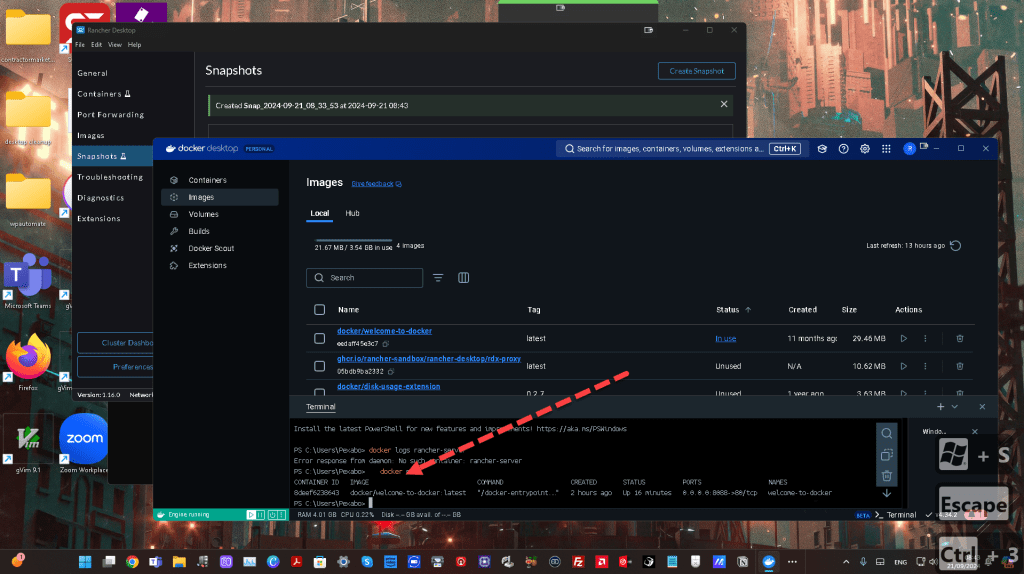Focus the images Search field

coord(364,278)
